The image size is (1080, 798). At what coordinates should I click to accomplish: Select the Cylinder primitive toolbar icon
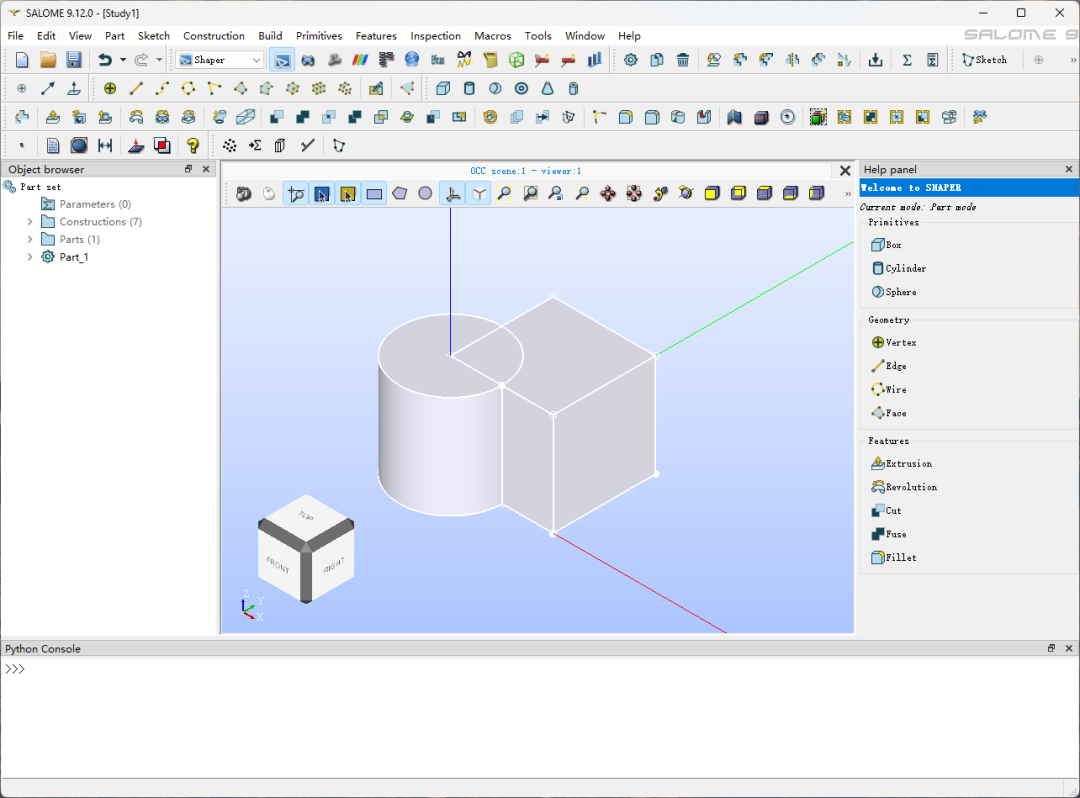coord(470,88)
